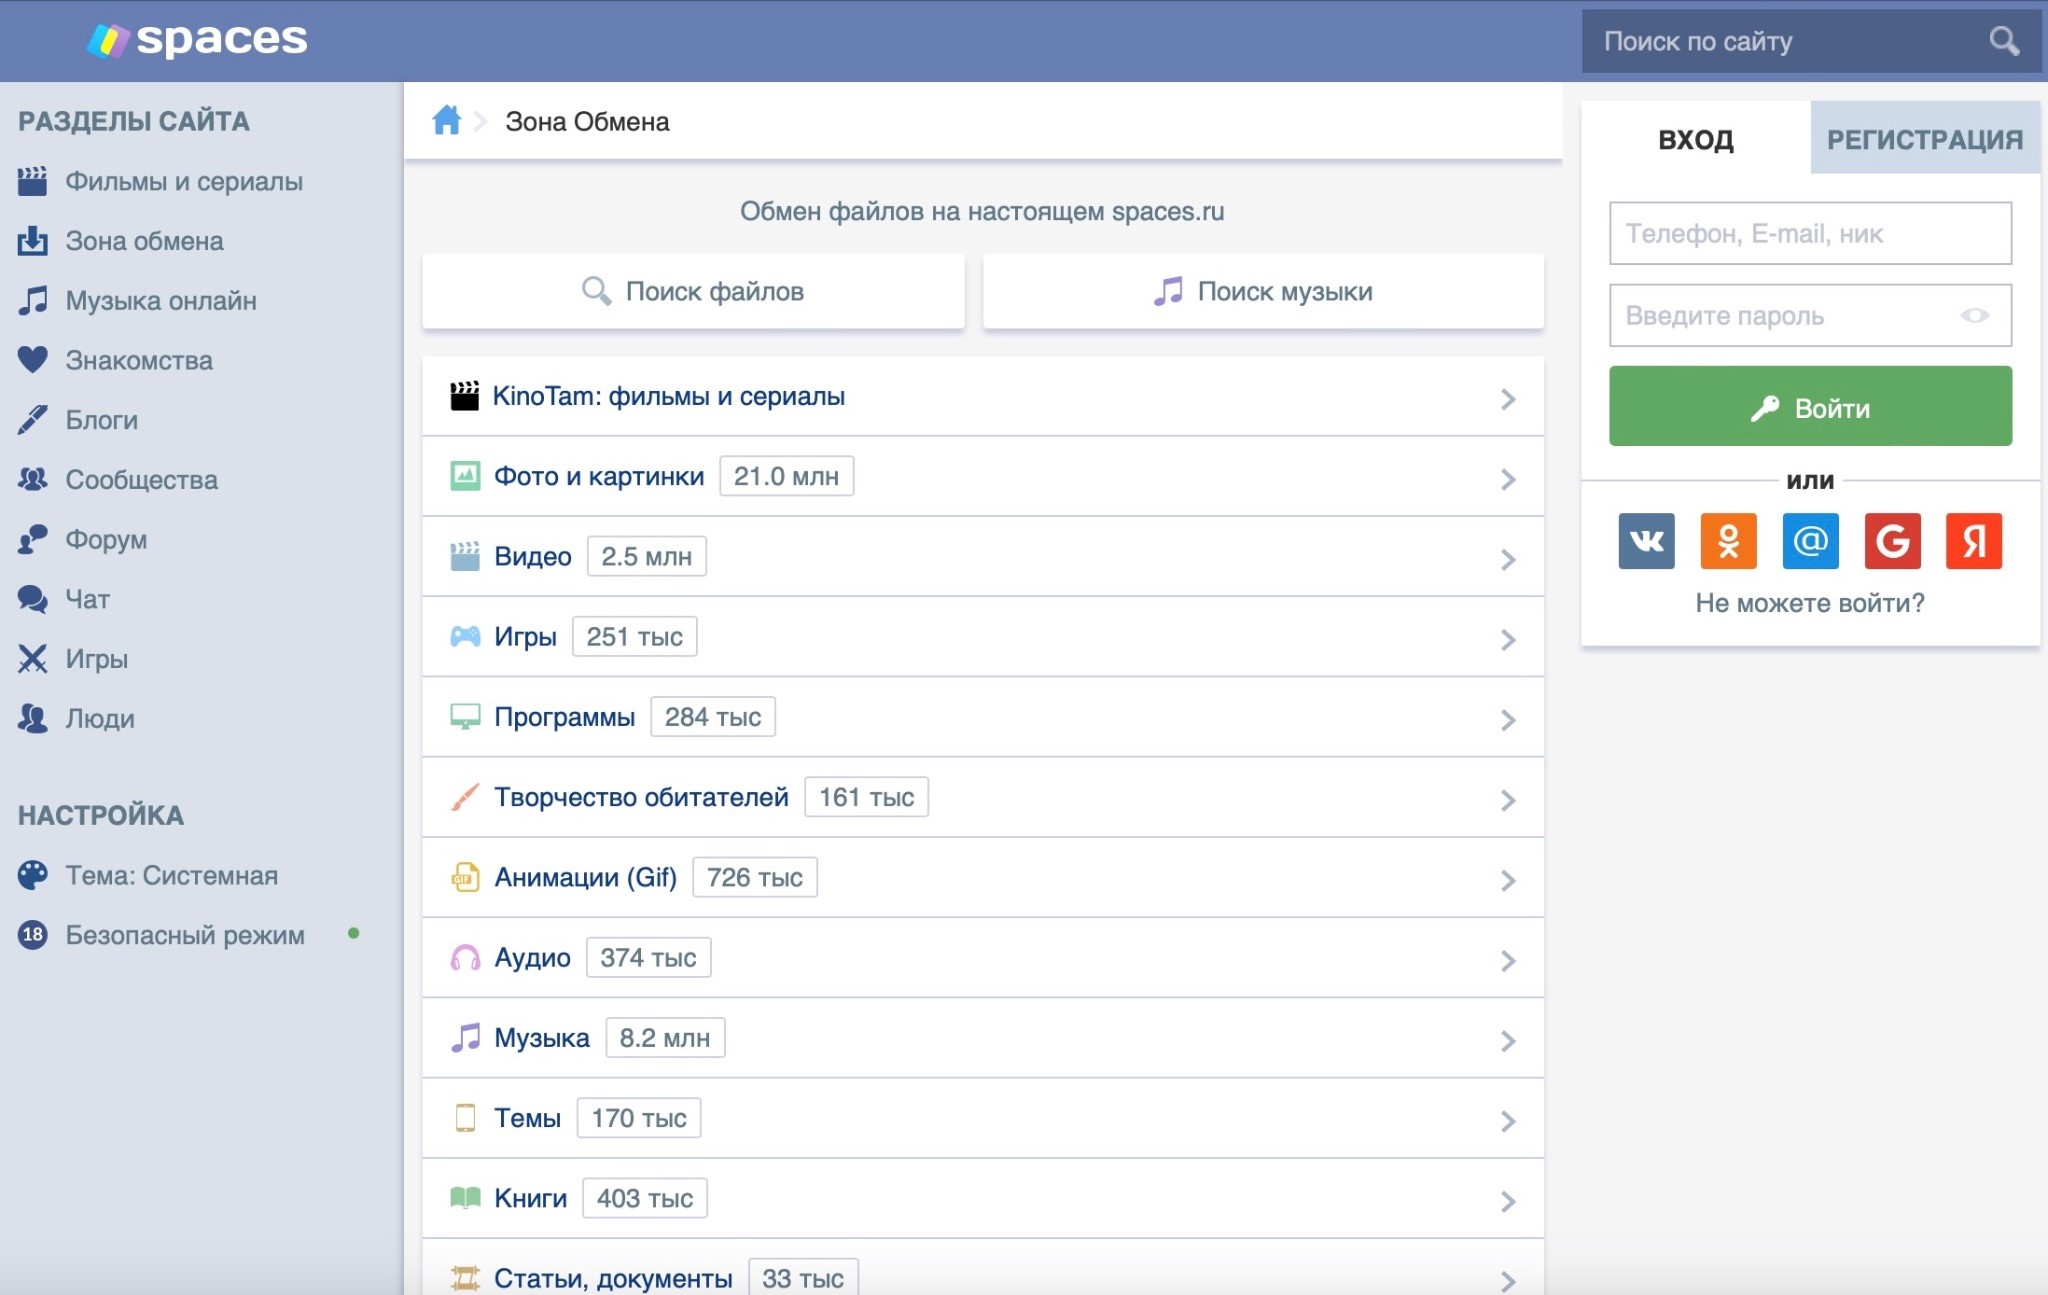Log in using Mail.ru @ icon

pyautogui.click(x=1810, y=541)
